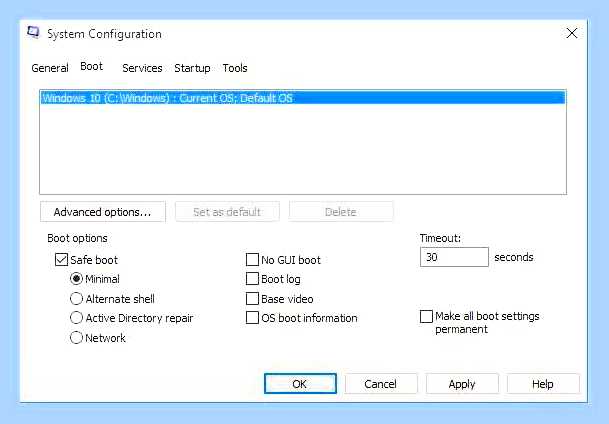Check OS boot information
Screen dimensions: 609x424
[252, 318]
